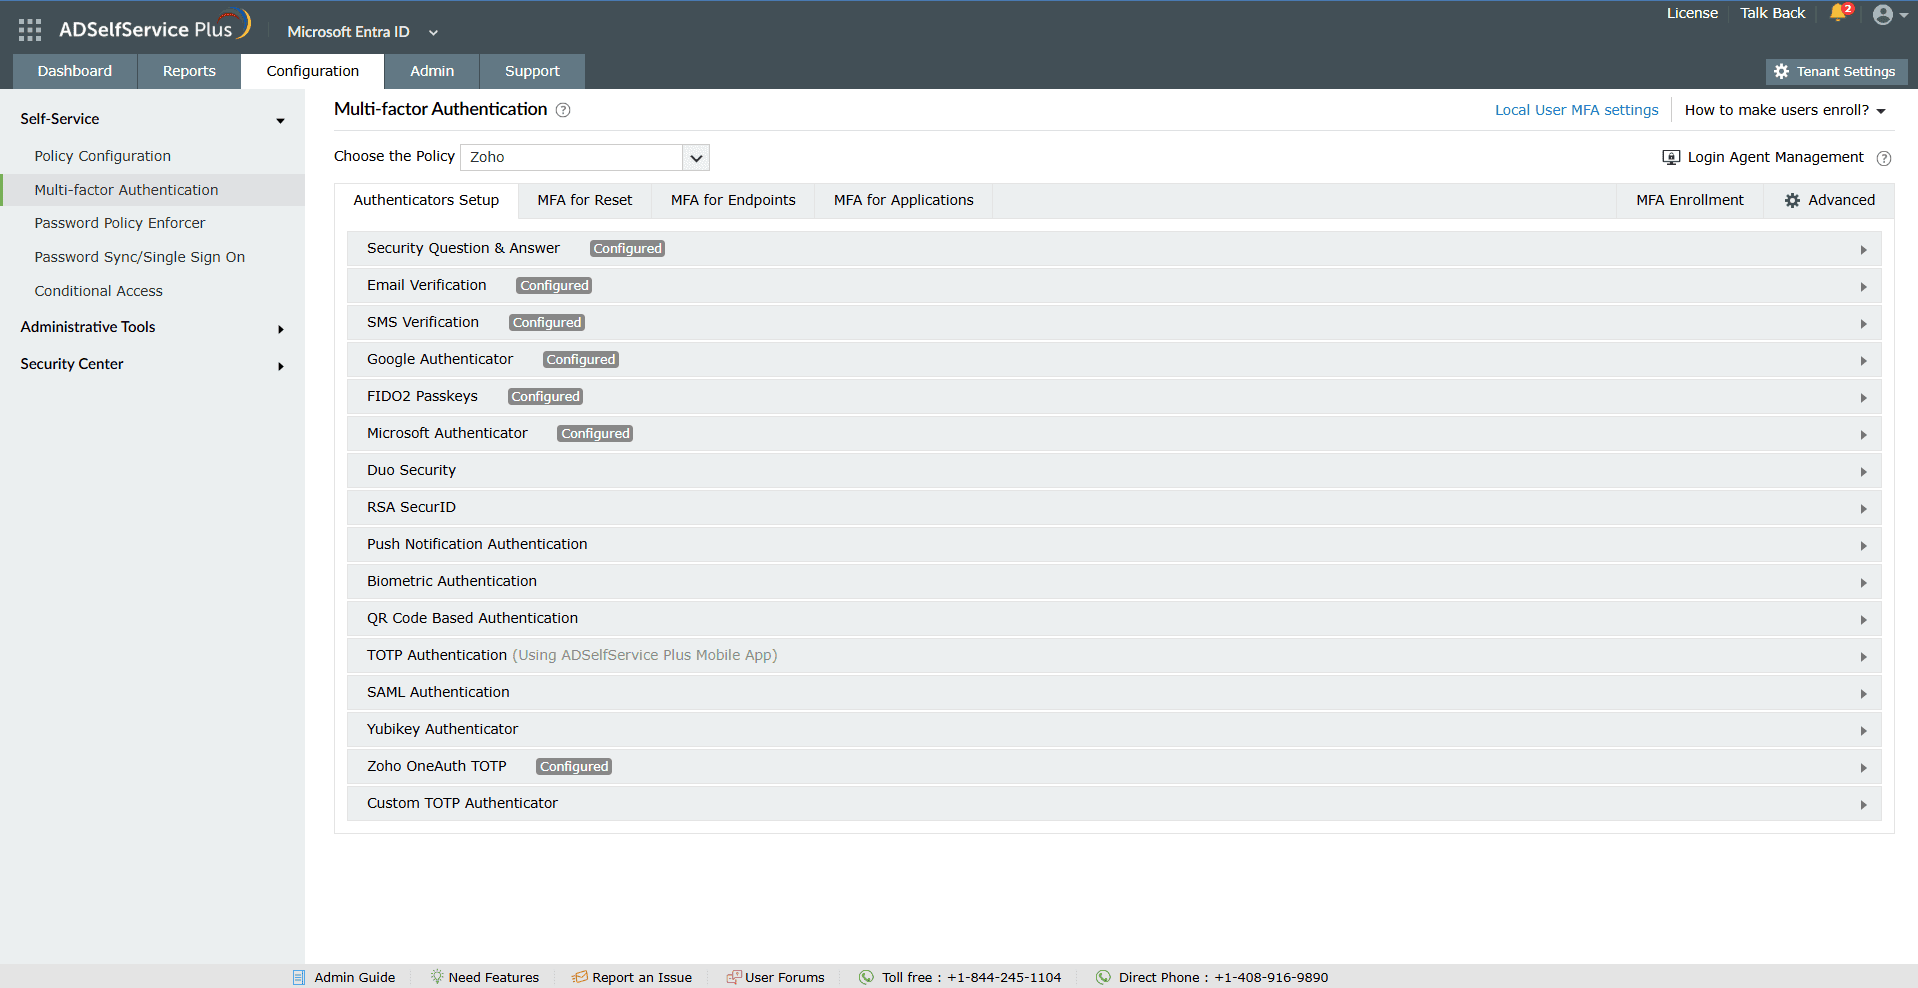
Task: Click the ADSelfService Plus logo
Action: coord(154,27)
